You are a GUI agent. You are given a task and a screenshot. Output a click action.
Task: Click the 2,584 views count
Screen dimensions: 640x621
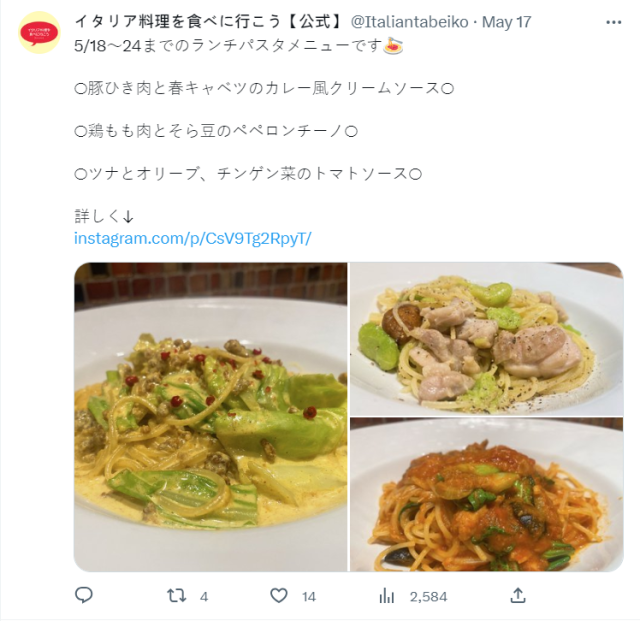click(x=429, y=597)
